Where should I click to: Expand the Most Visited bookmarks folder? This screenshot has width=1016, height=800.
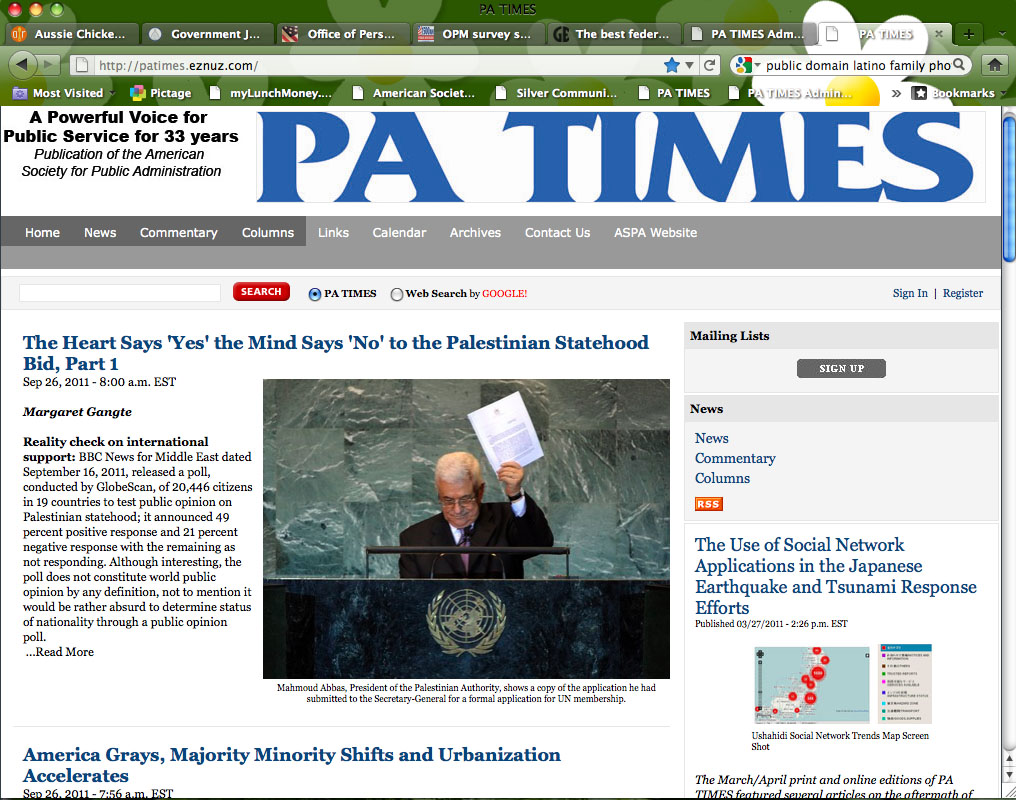[63, 92]
